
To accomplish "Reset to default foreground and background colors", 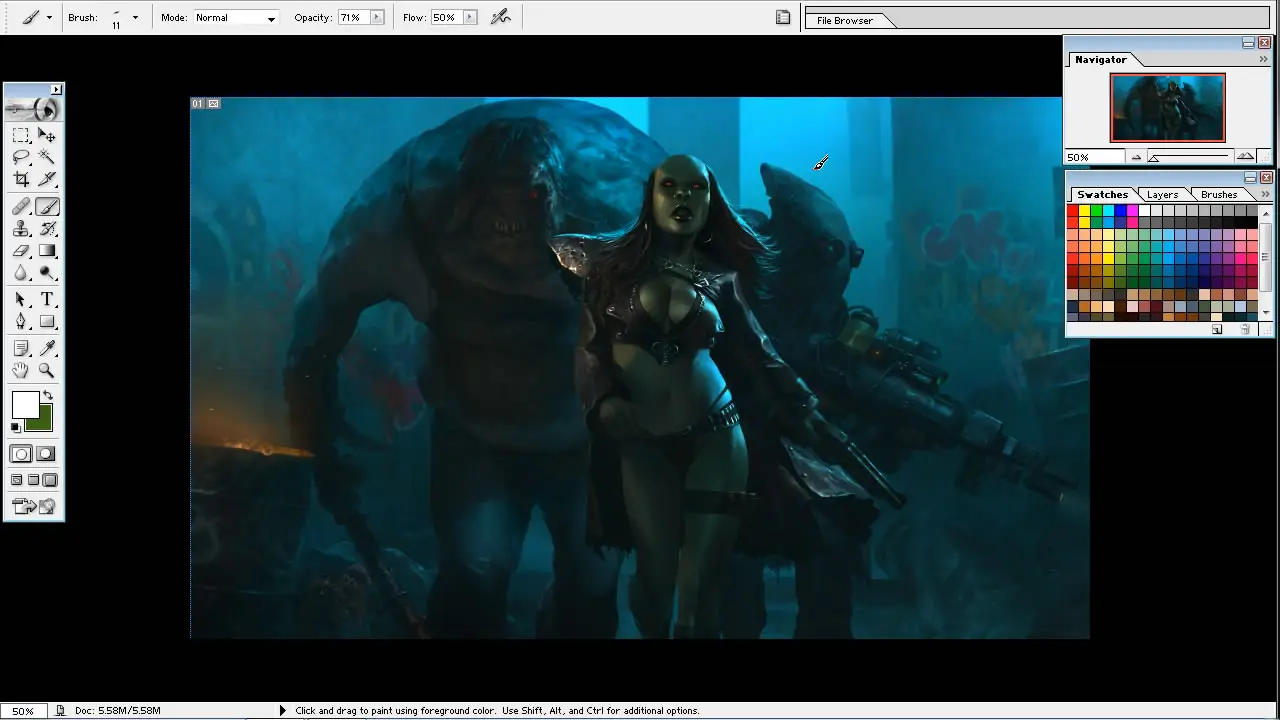I will (x=15, y=427).
